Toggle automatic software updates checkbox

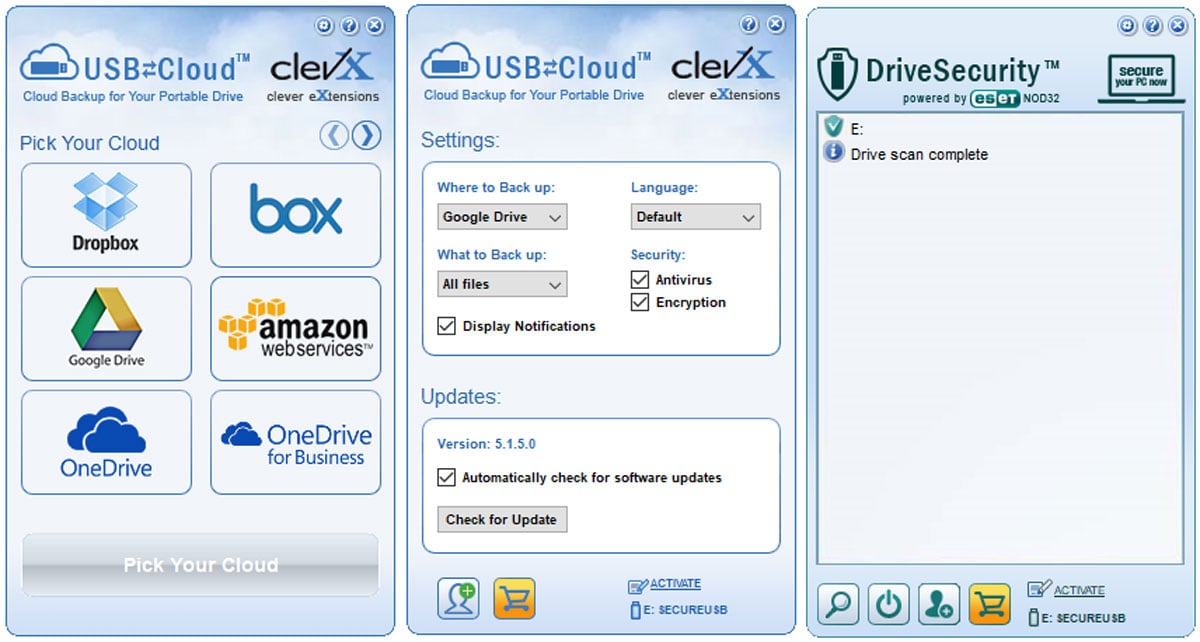coord(447,478)
